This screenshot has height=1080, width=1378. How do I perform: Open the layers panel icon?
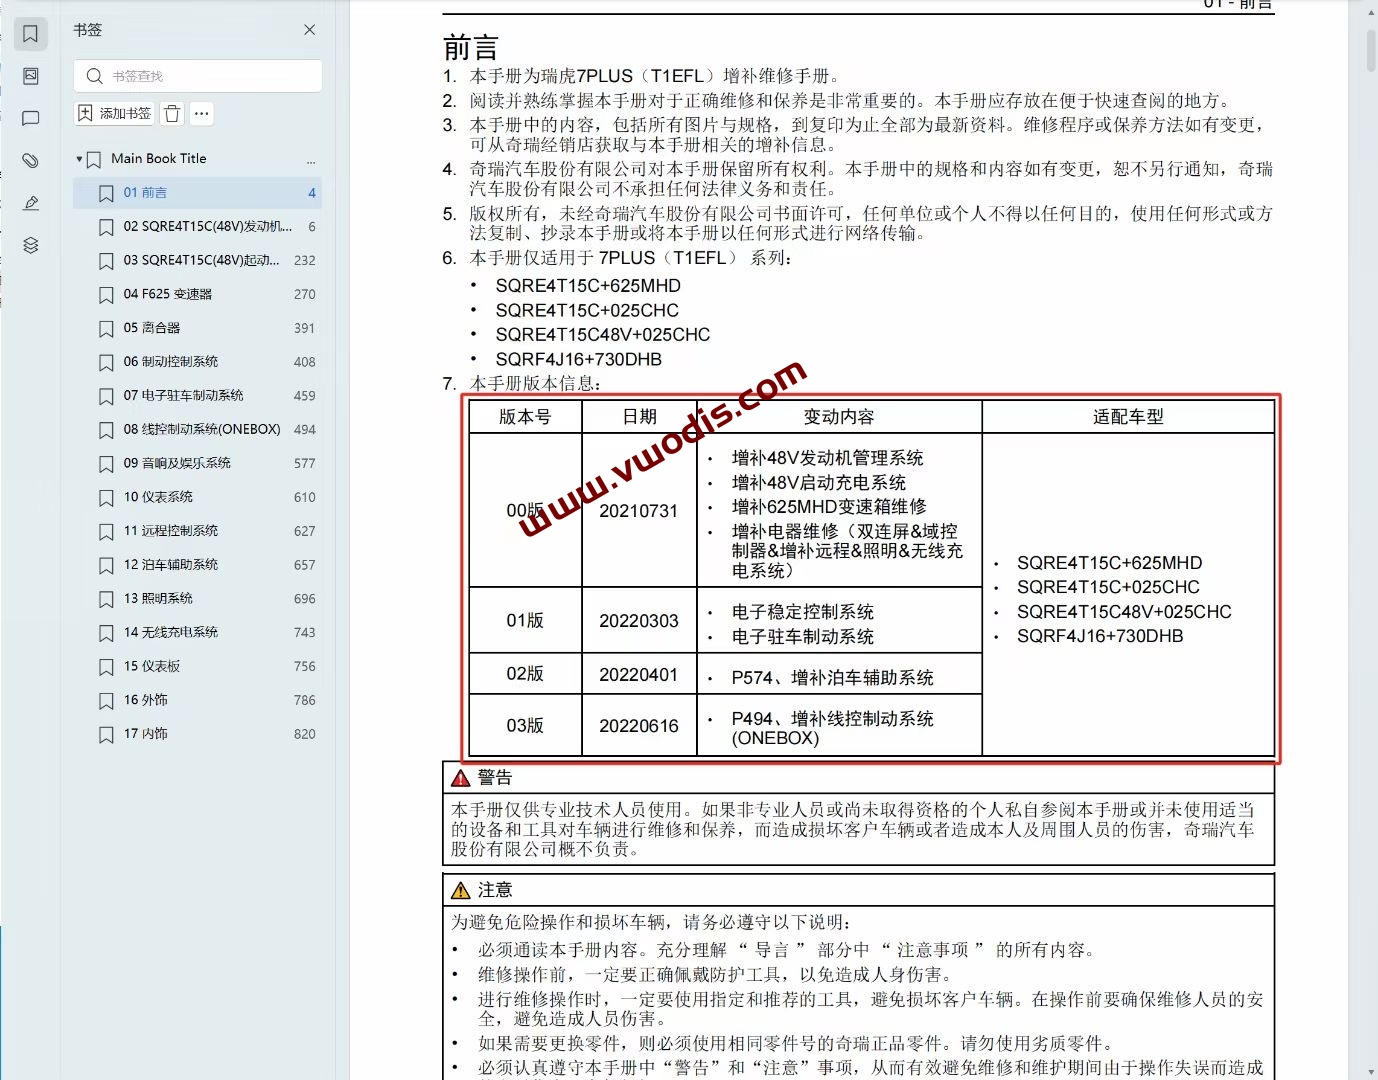[31, 245]
